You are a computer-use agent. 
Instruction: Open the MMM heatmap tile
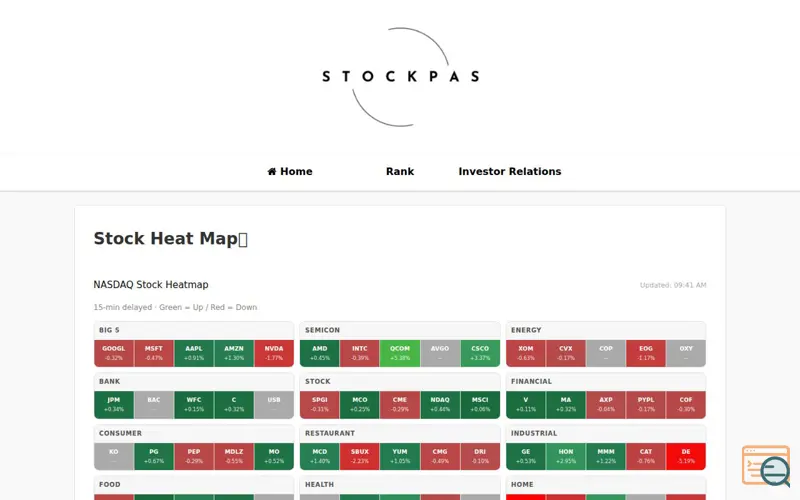(x=606, y=456)
